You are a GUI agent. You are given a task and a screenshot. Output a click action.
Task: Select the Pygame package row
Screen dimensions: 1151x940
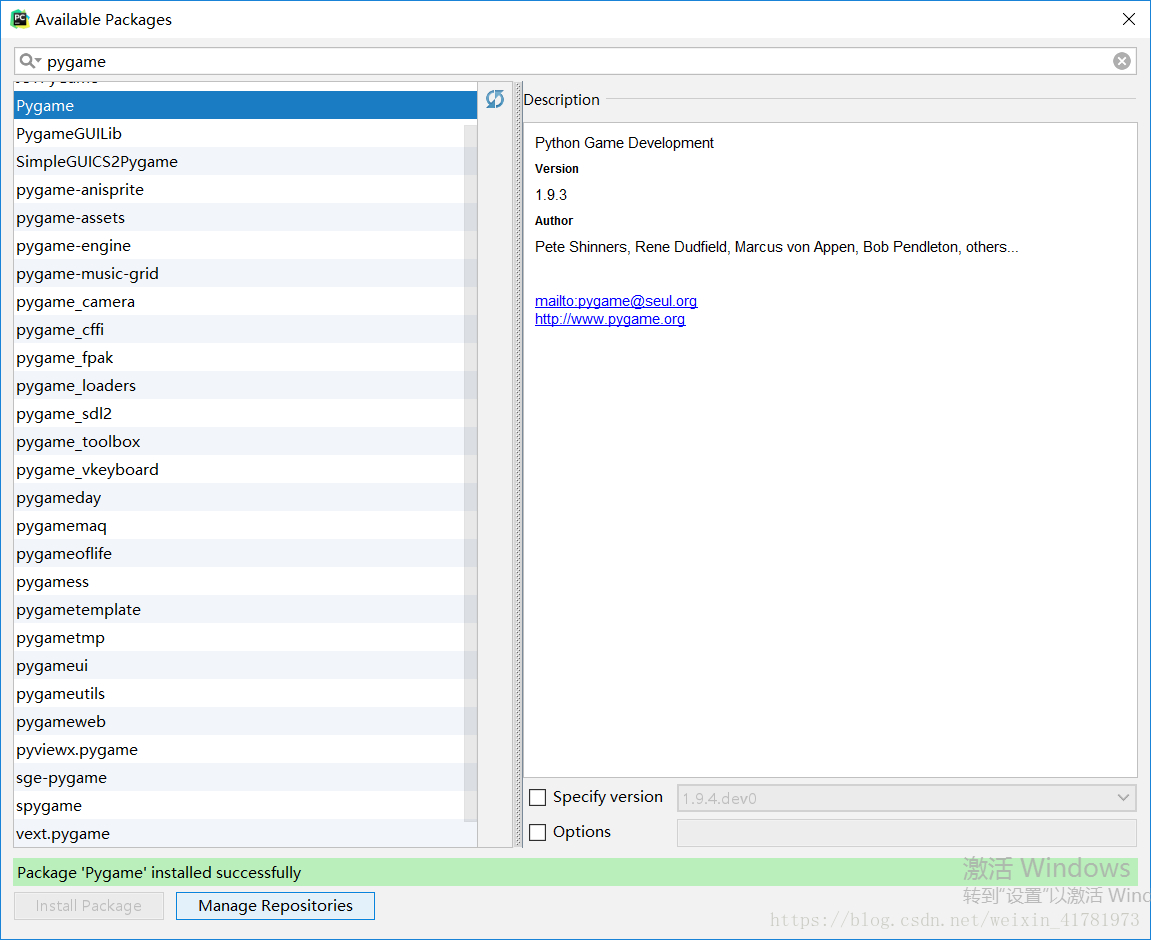(x=245, y=105)
